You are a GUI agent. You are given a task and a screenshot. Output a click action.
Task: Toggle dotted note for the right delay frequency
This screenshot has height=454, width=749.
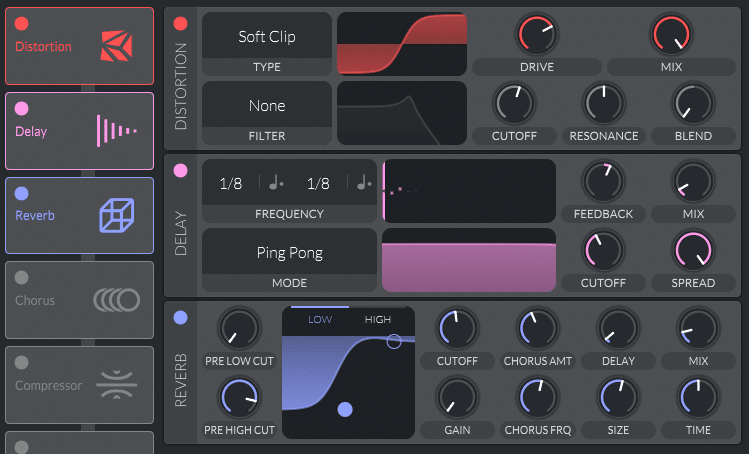[x=364, y=183]
